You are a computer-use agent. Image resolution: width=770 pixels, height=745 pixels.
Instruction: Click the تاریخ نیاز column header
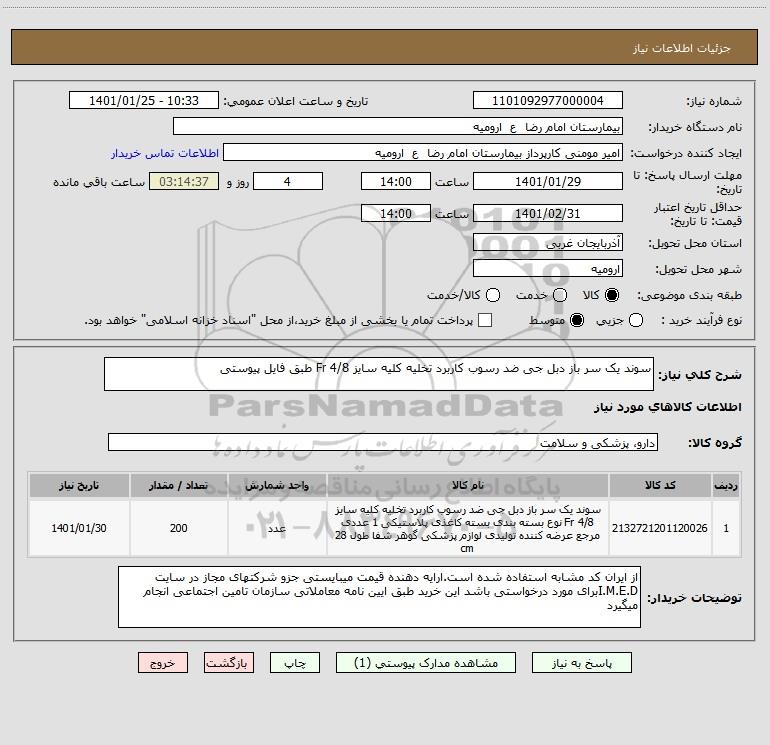pos(79,486)
